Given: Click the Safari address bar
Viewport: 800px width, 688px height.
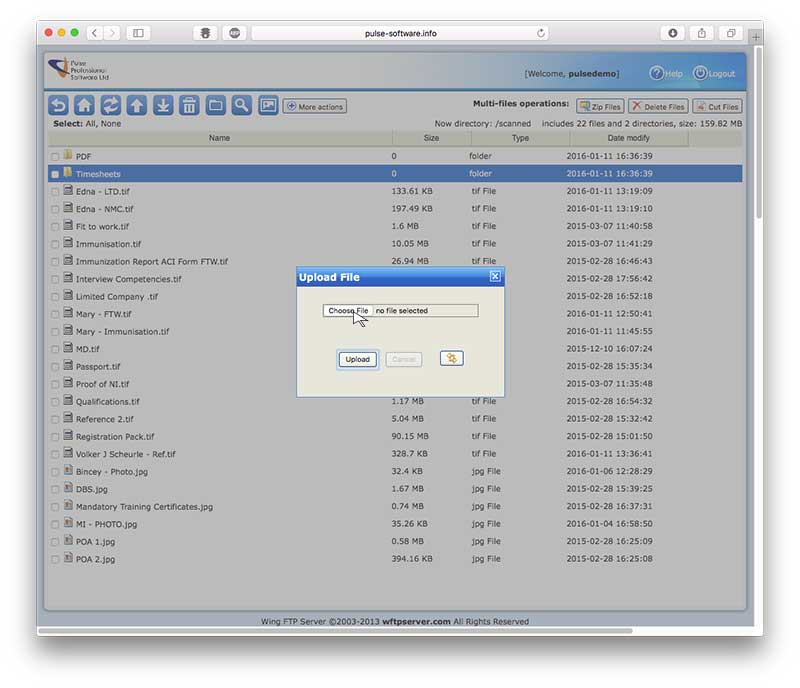Looking at the screenshot, I should pyautogui.click(x=400, y=33).
